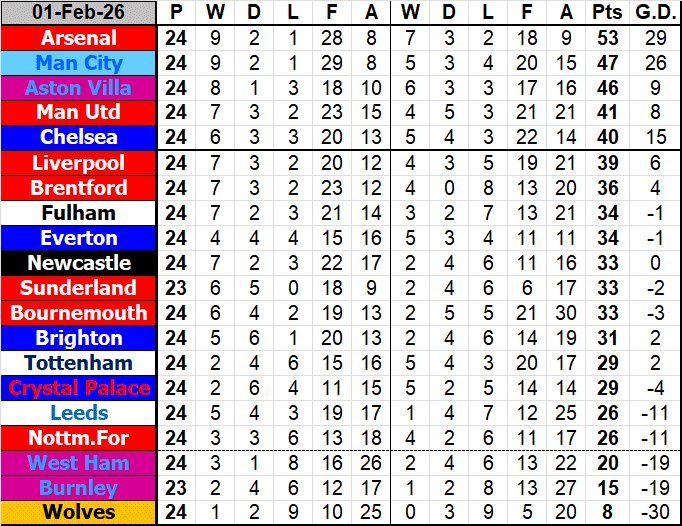Click the Arsenal team name cell
This screenshot has height=526, width=682.
pos(79,38)
